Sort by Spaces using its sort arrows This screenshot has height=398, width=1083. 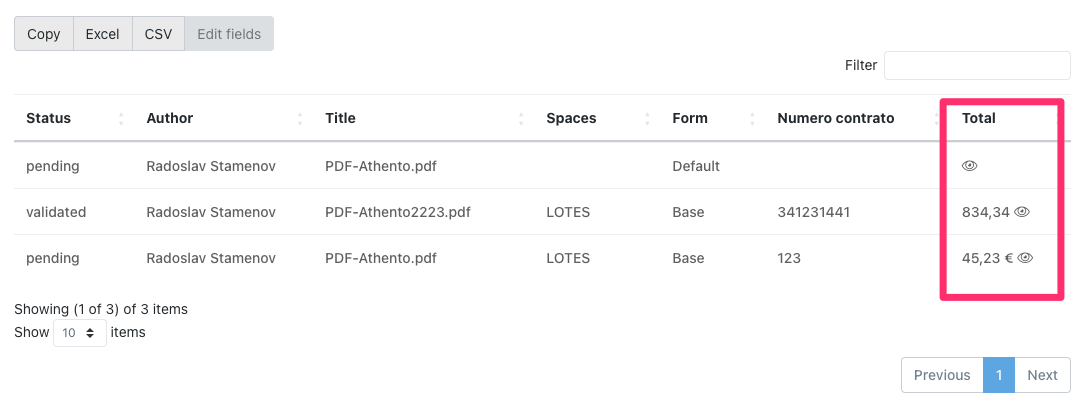pyautogui.click(x=647, y=119)
